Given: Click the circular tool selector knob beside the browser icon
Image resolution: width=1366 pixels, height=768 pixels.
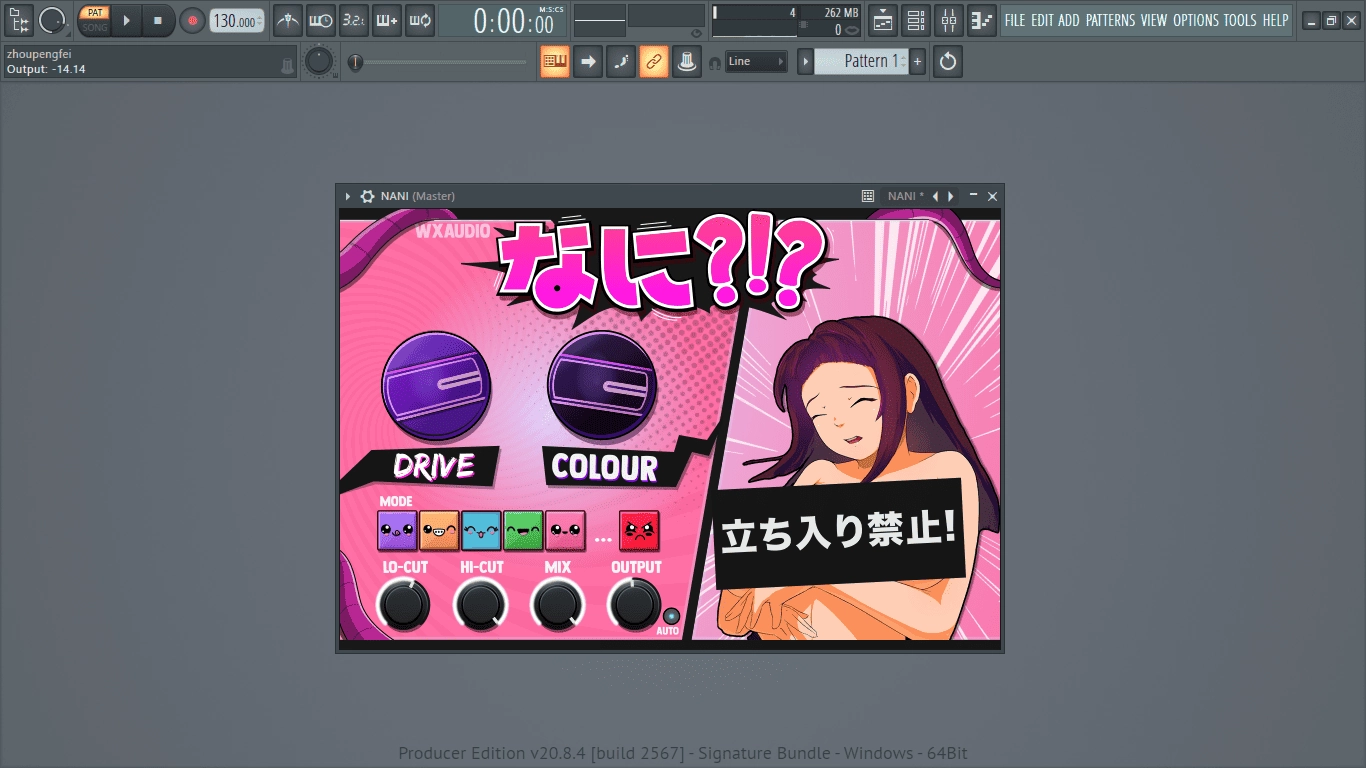Looking at the screenshot, I should point(53,19).
